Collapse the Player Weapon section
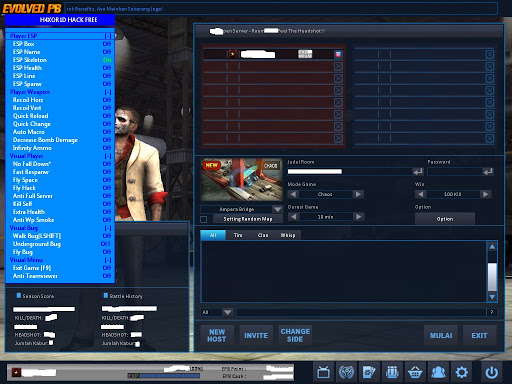Screen dimensions: 512x384 click(x=108, y=92)
